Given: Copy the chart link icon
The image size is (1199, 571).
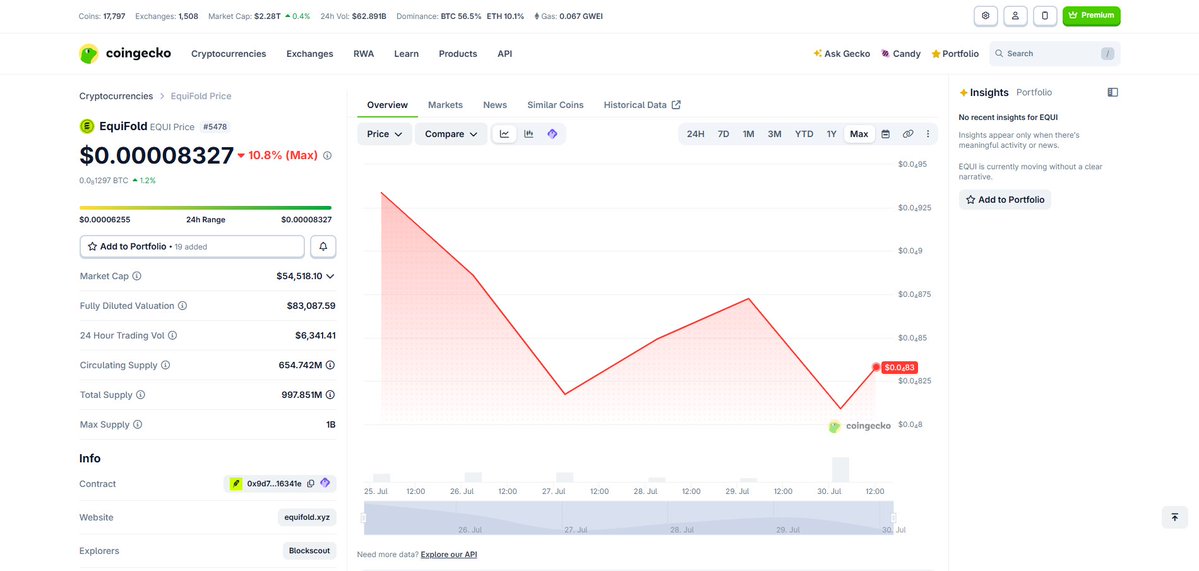Looking at the screenshot, I should (908, 134).
